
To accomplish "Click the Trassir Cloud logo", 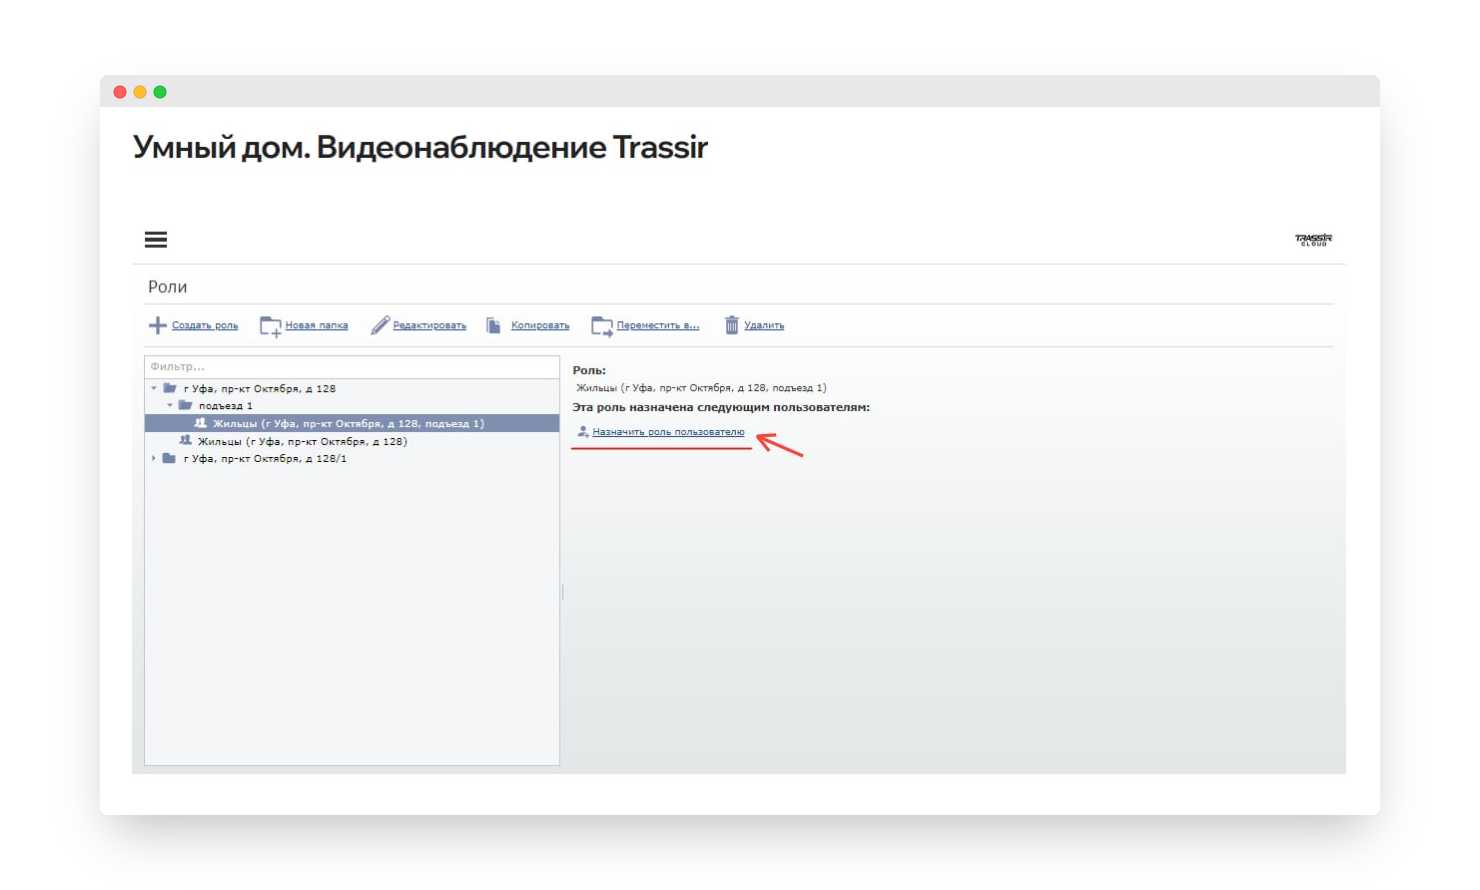I will point(1313,239).
